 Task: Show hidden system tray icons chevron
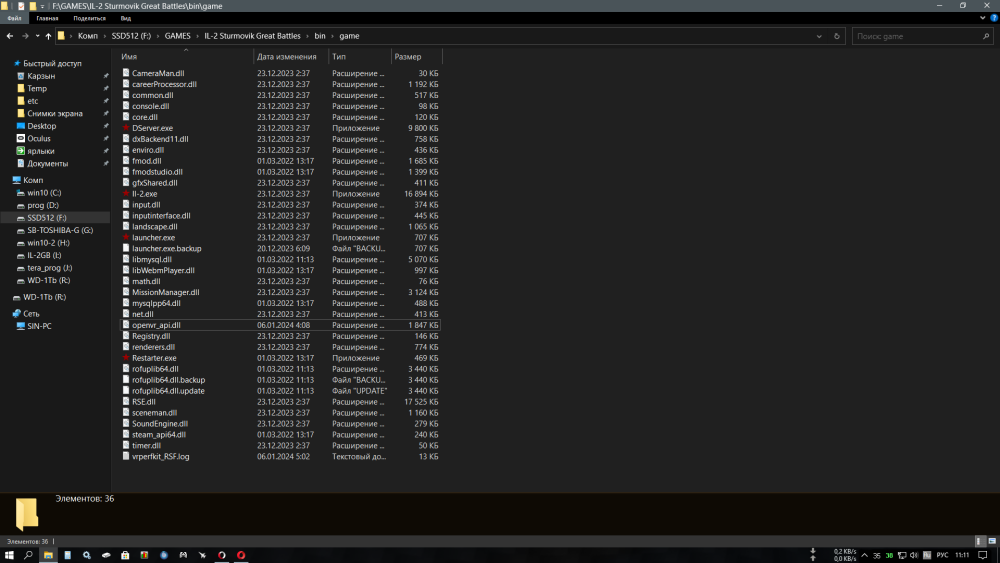pyautogui.click(x=864, y=555)
